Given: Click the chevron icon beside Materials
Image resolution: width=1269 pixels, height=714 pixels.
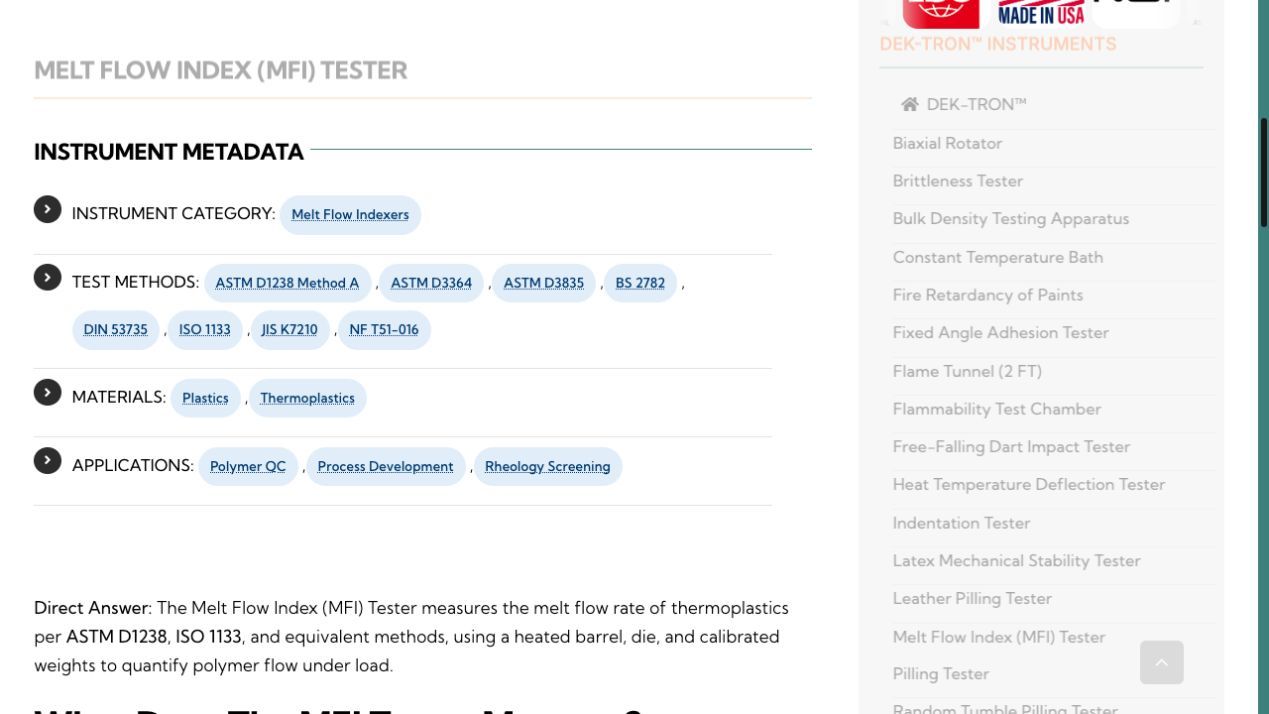Looking at the screenshot, I should point(47,392).
